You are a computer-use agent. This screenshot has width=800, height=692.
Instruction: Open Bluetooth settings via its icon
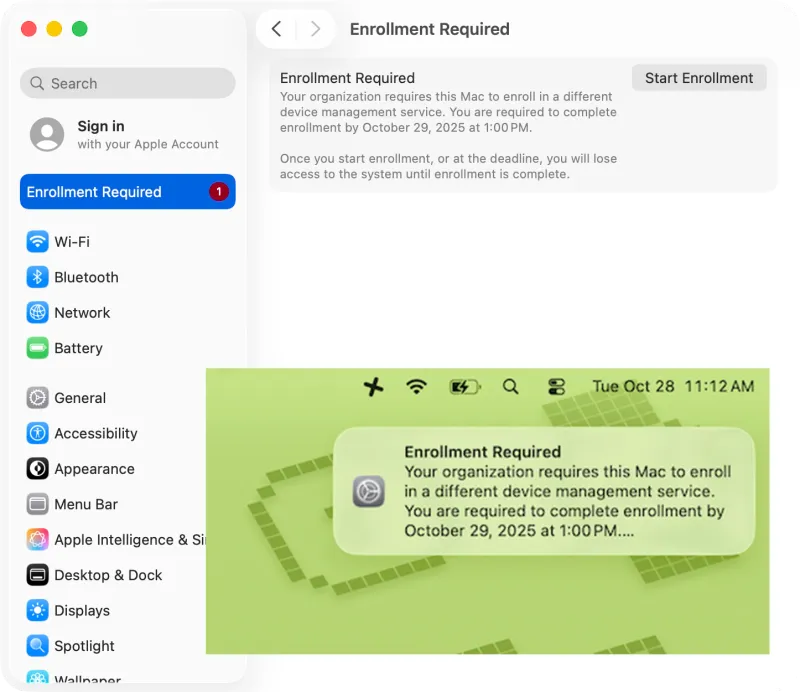pos(37,277)
